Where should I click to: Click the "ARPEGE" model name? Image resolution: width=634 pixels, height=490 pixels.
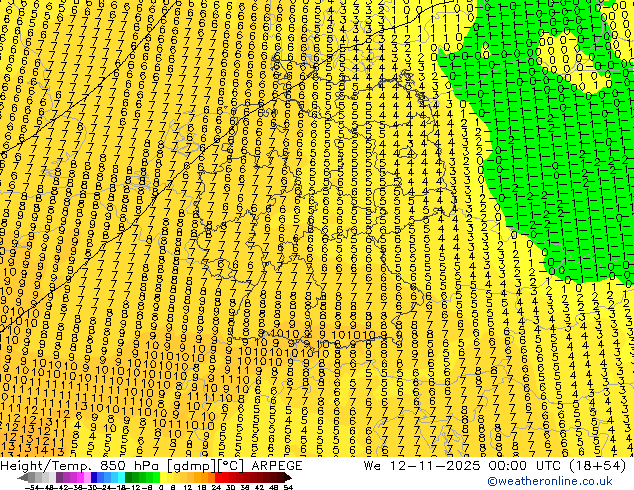click(x=277, y=466)
